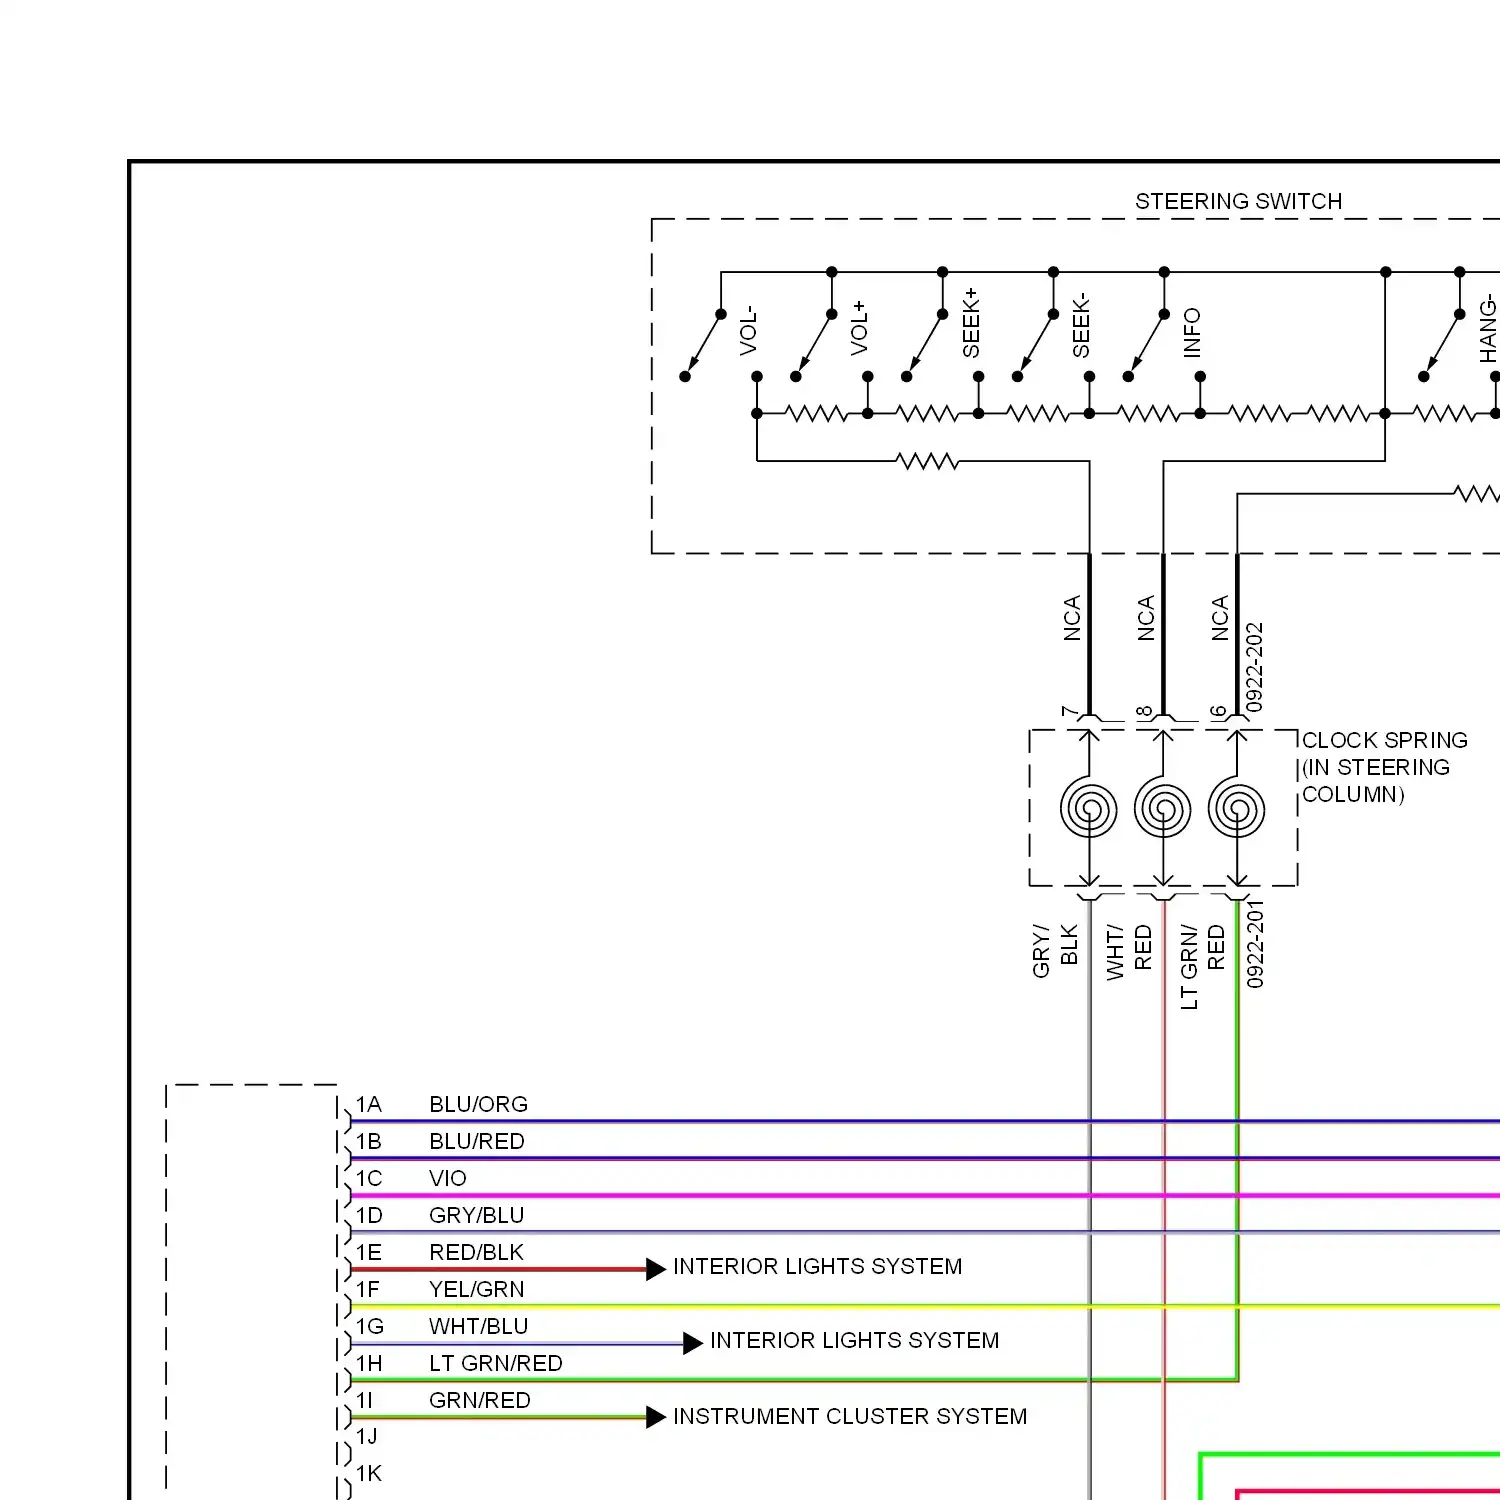1500x1500 pixels.
Task: Click the WHT/RED vertical wire label
Action: coord(1129,951)
